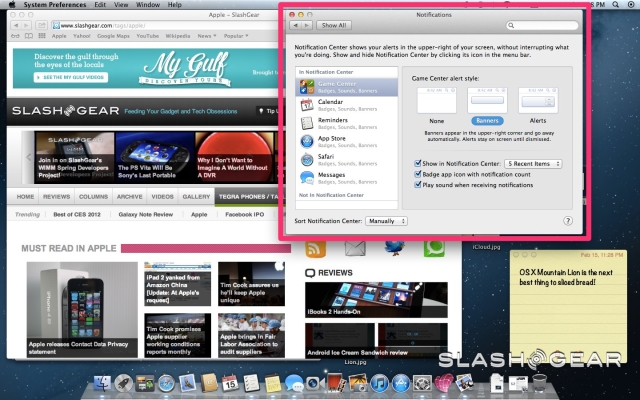Screen dimensions: 640x400
Task: Click the orange RSS feed icon
Action: 316,249
